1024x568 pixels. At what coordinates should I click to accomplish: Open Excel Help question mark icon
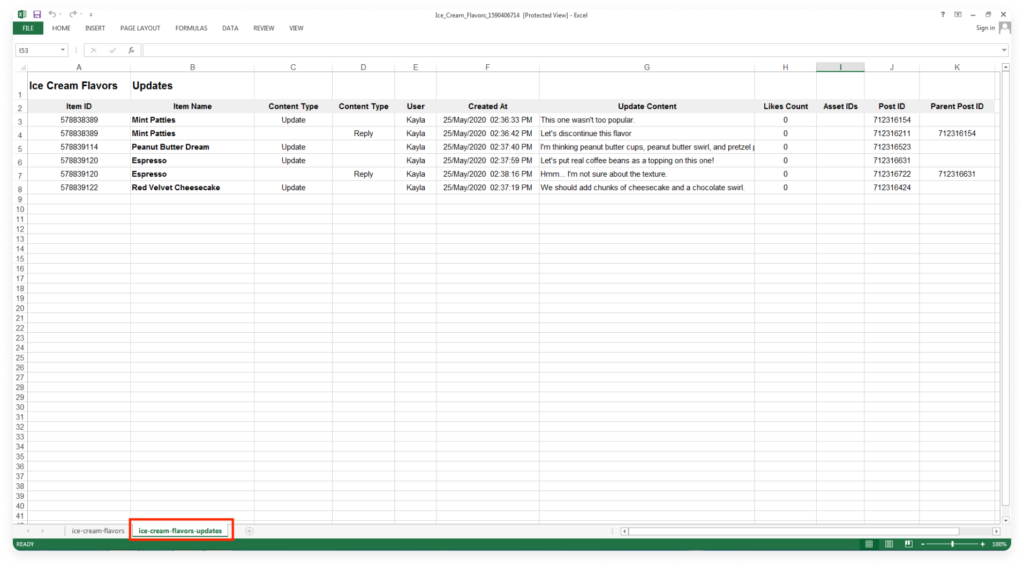tap(943, 15)
